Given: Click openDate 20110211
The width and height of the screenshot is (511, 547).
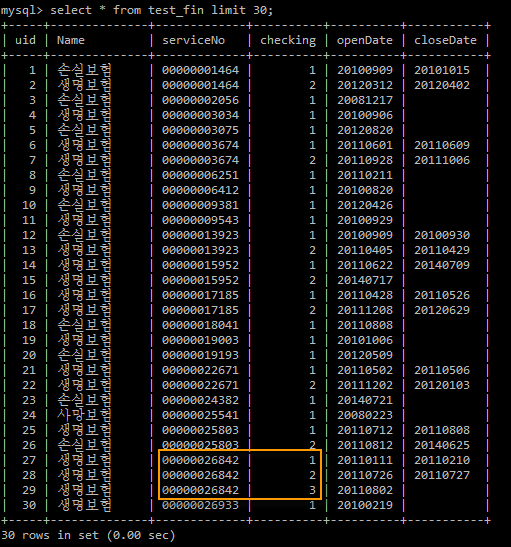Looking at the screenshot, I should [365, 175].
